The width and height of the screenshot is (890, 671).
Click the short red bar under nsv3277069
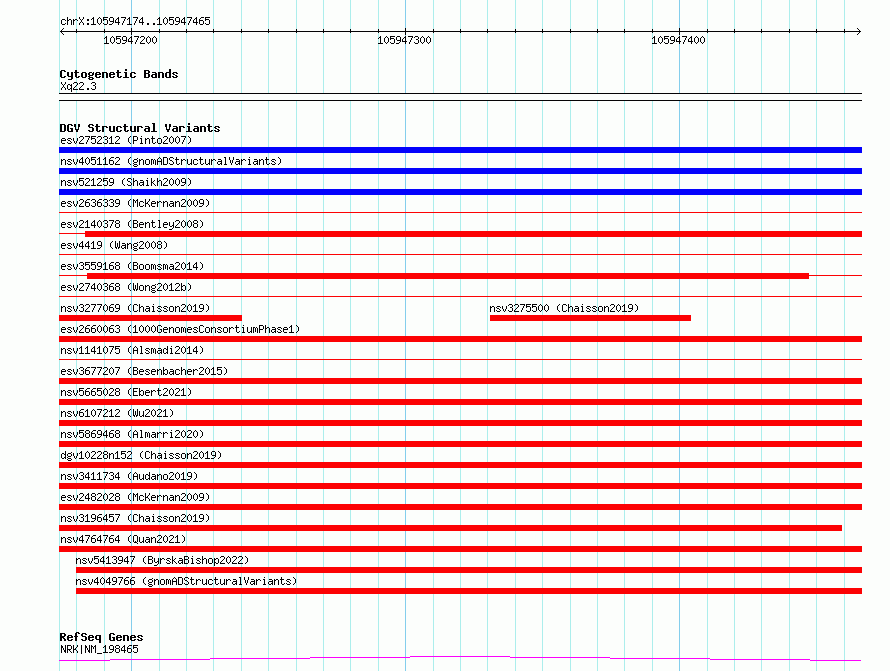click(x=150, y=318)
